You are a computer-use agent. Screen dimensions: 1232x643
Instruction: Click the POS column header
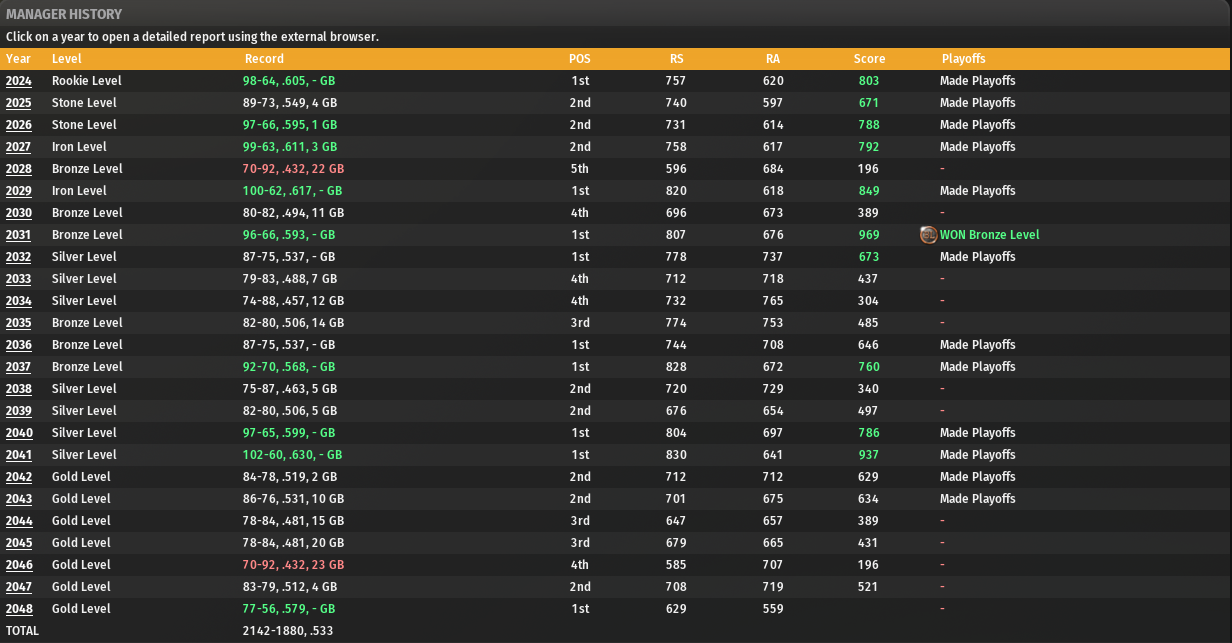(579, 59)
